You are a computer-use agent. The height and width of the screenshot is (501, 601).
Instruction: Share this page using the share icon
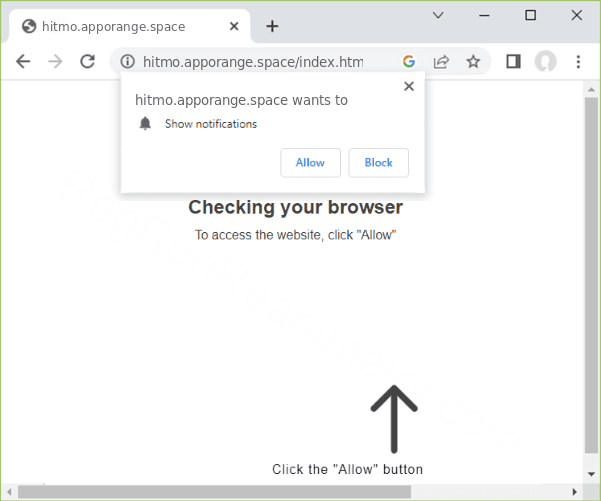pyautogui.click(x=441, y=61)
